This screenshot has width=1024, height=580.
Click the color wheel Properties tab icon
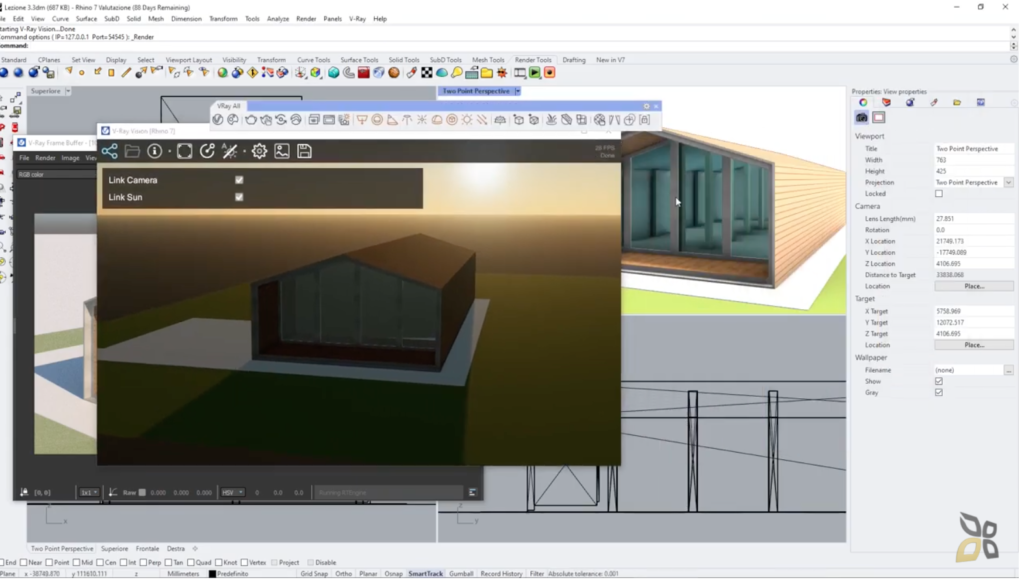pyautogui.click(x=863, y=103)
